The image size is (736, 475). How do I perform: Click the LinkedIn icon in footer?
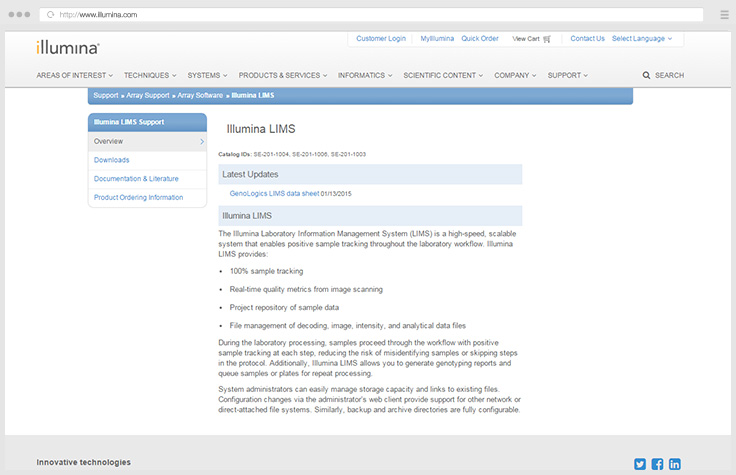pyautogui.click(x=675, y=464)
